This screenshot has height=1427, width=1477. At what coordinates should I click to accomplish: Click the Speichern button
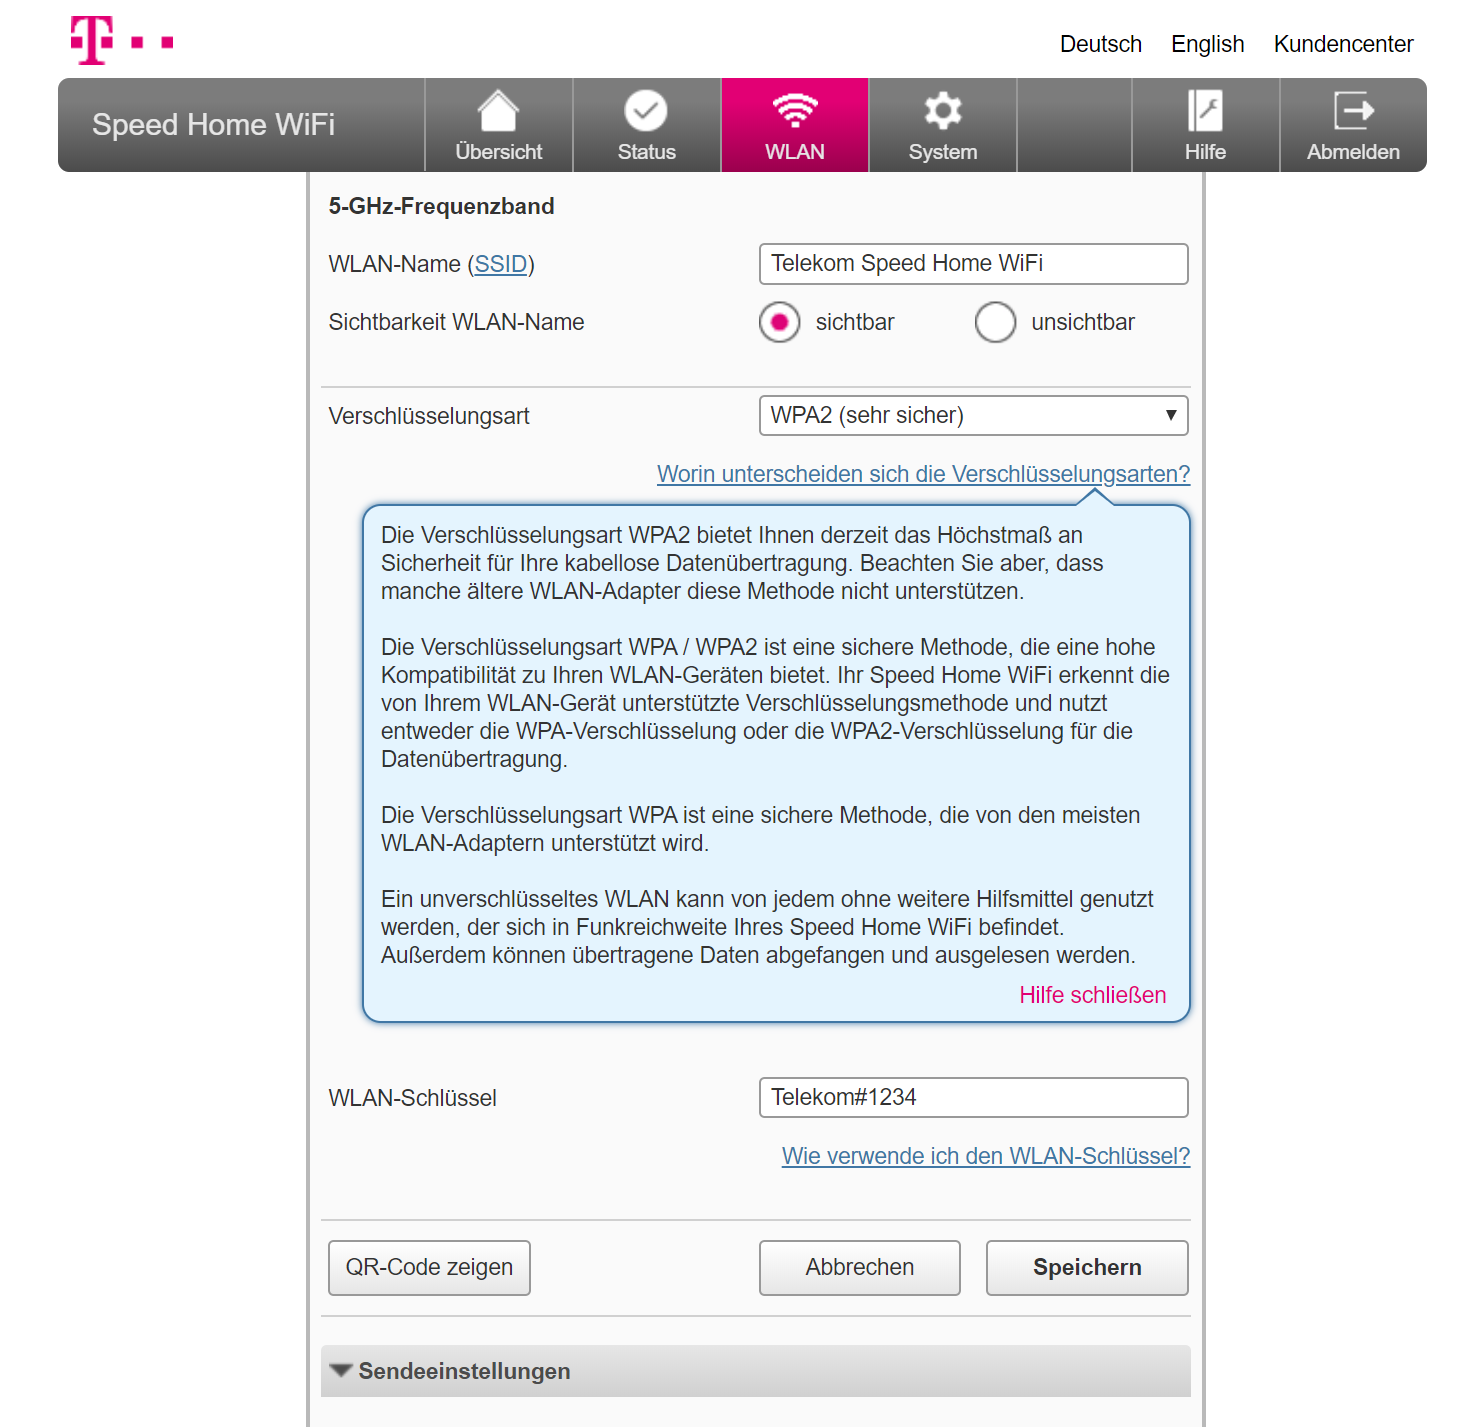pos(1087,1267)
